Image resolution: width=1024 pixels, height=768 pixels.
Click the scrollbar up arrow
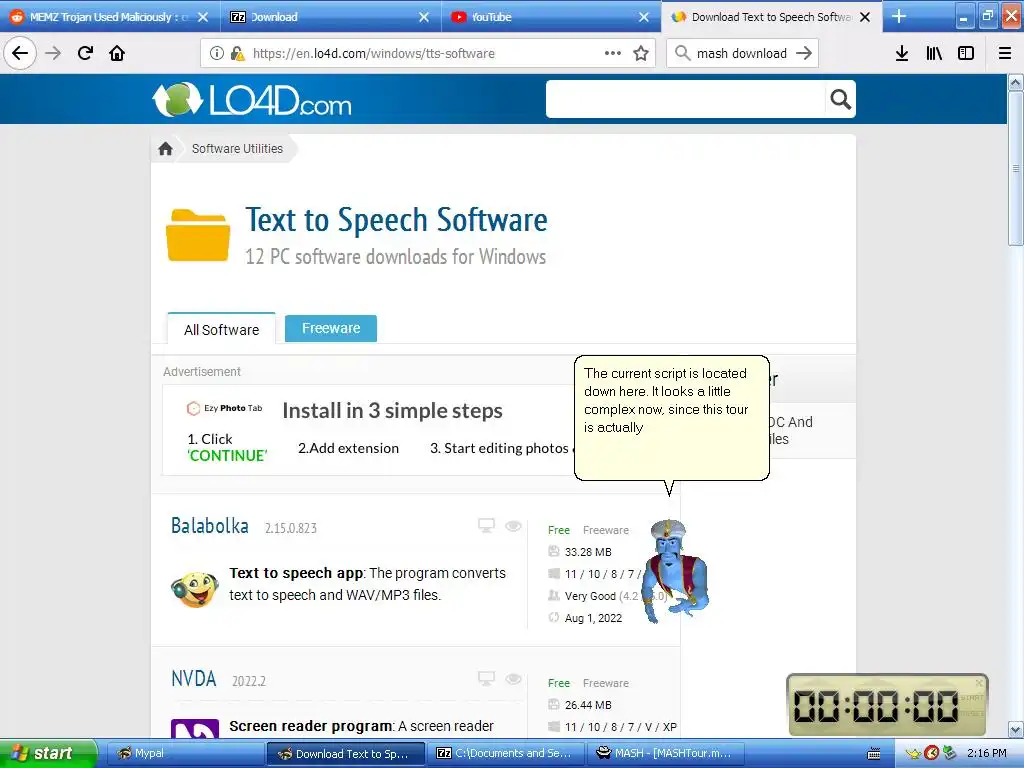pyautogui.click(x=1015, y=82)
